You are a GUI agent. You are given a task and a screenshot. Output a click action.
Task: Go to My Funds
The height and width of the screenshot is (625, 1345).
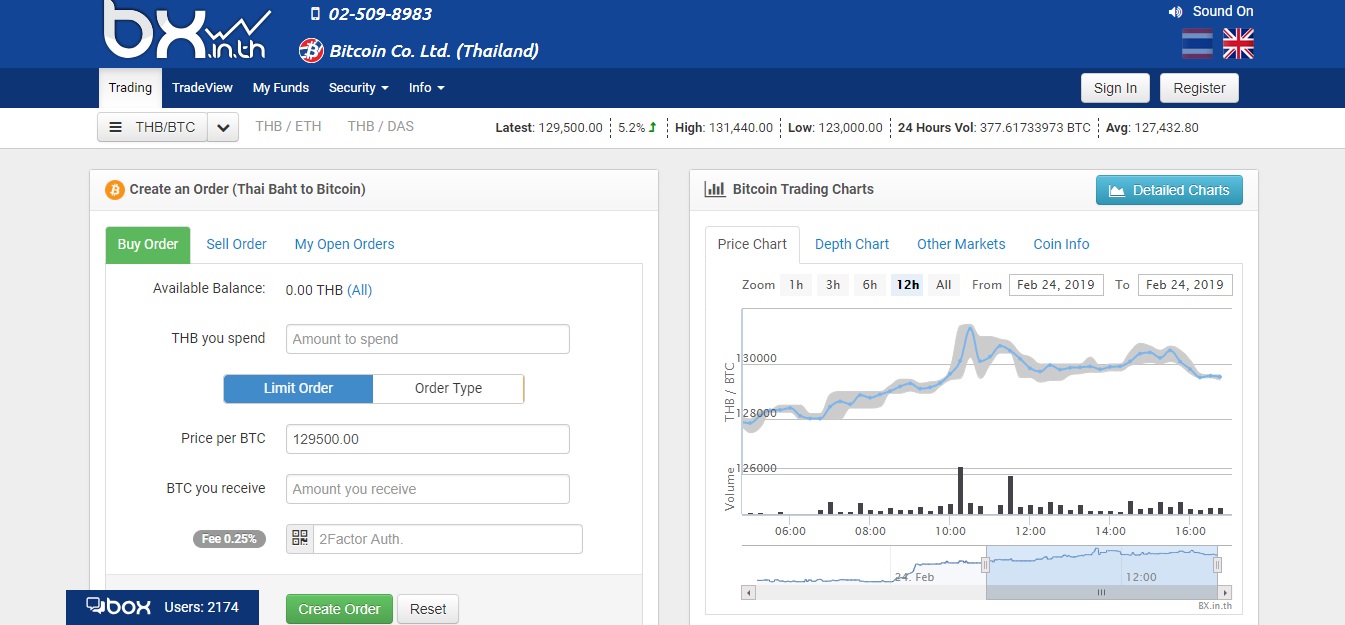[x=281, y=88]
